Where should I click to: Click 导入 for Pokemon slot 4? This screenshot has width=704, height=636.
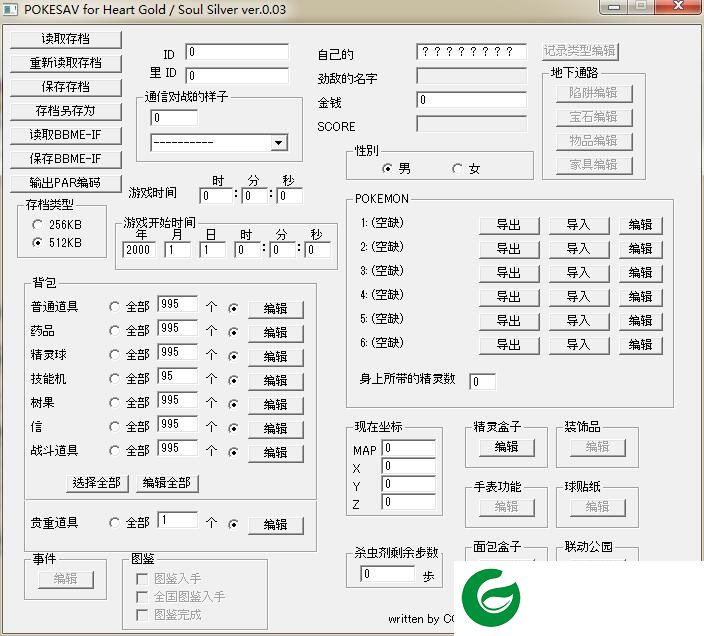click(579, 297)
